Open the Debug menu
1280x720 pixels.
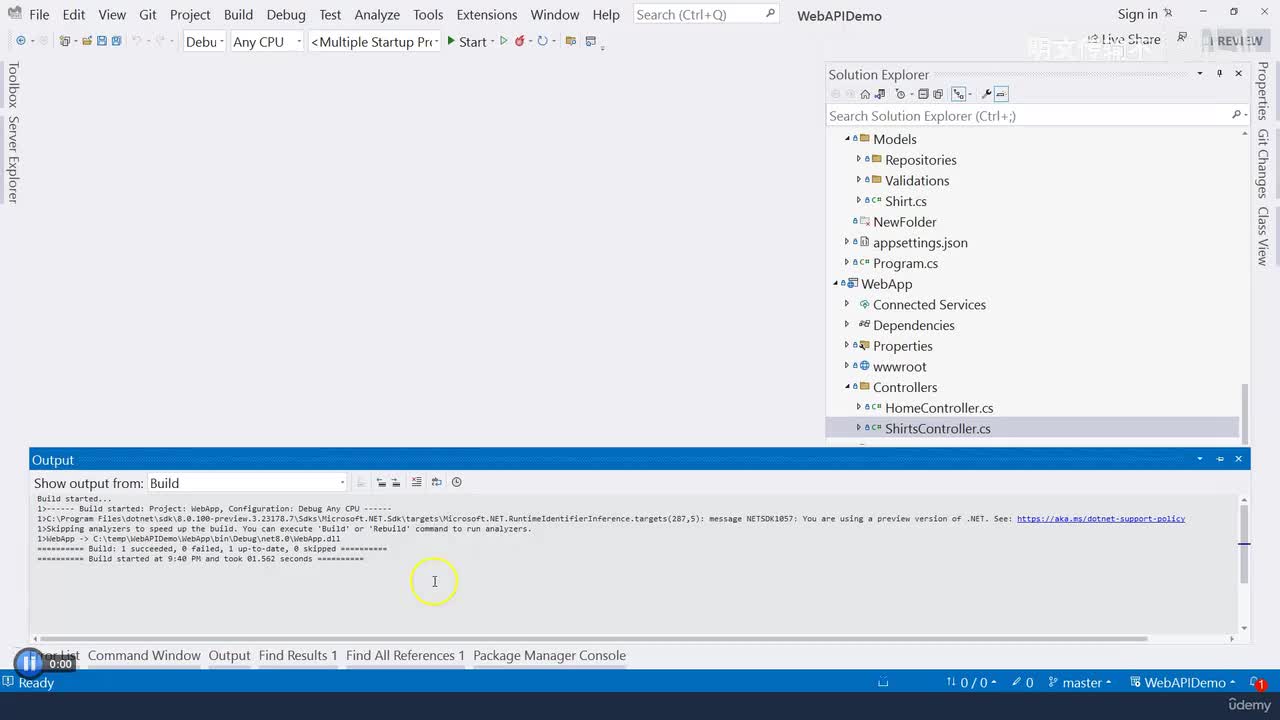tap(286, 15)
